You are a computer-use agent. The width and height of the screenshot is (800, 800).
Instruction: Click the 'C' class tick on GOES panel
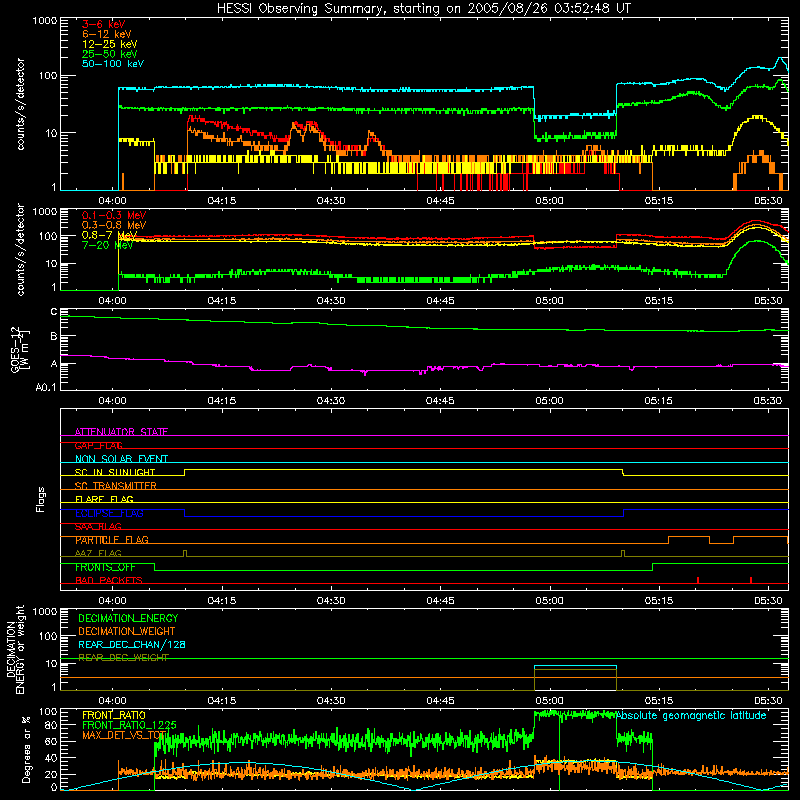coord(54,312)
